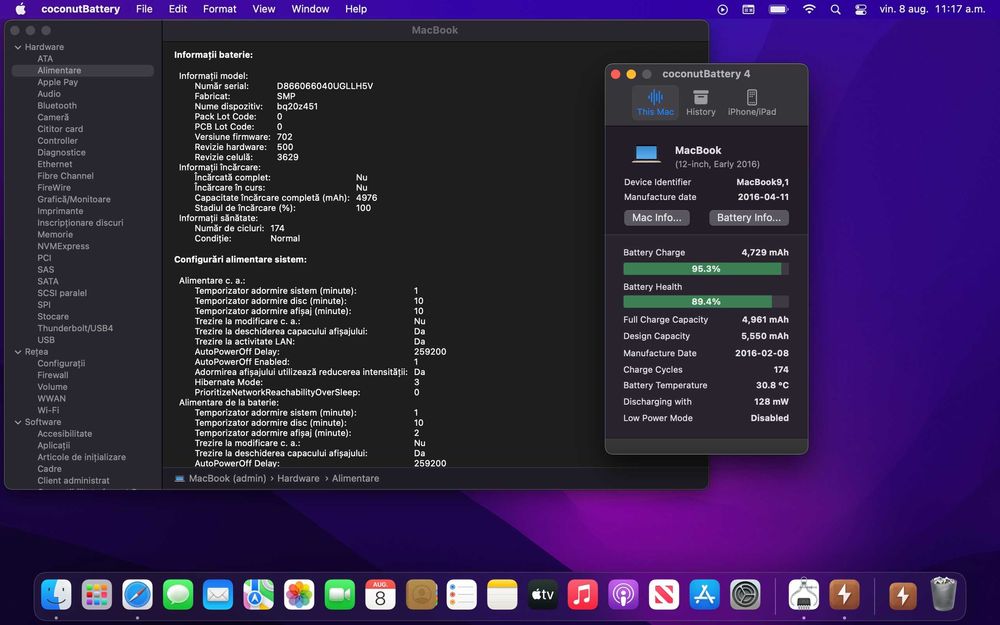Select ATA in the Hardware list
This screenshot has height=625, width=1000.
click(45, 59)
